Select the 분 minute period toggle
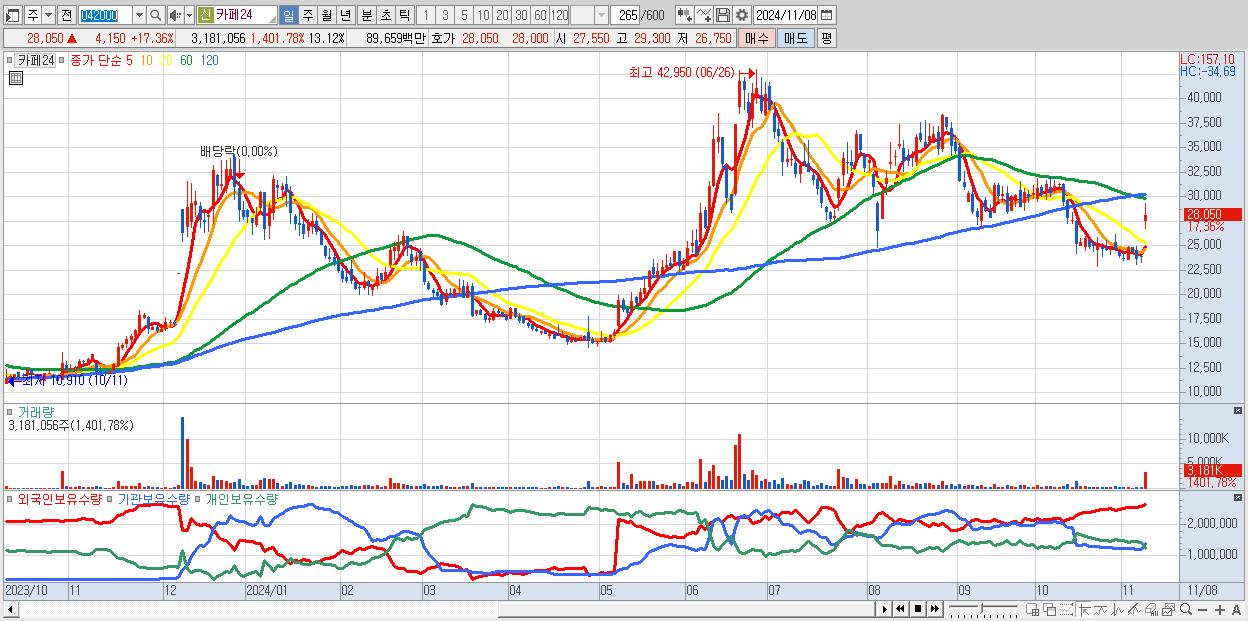This screenshot has height=621, width=1248. click(366, 15)
